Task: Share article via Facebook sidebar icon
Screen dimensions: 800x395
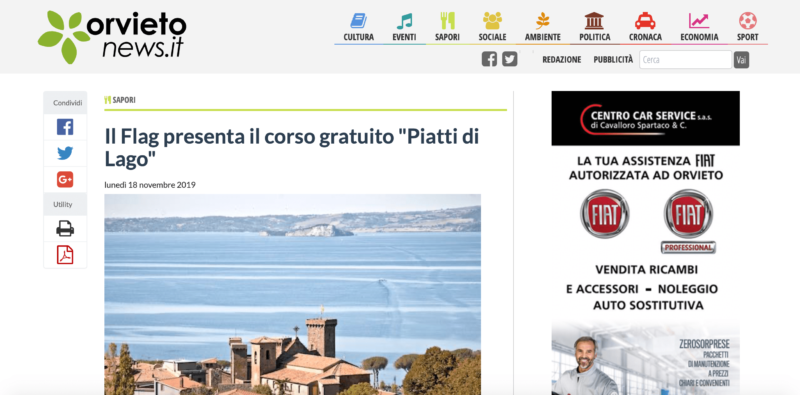Action: point(65,127)
